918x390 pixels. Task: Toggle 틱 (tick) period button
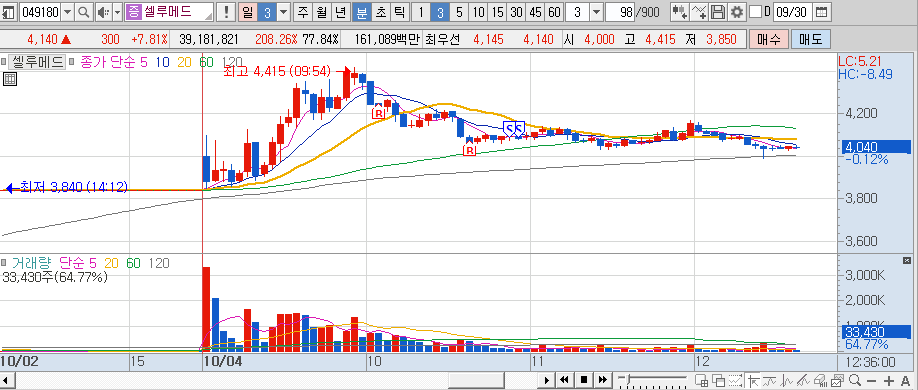[x=399, y=11]
